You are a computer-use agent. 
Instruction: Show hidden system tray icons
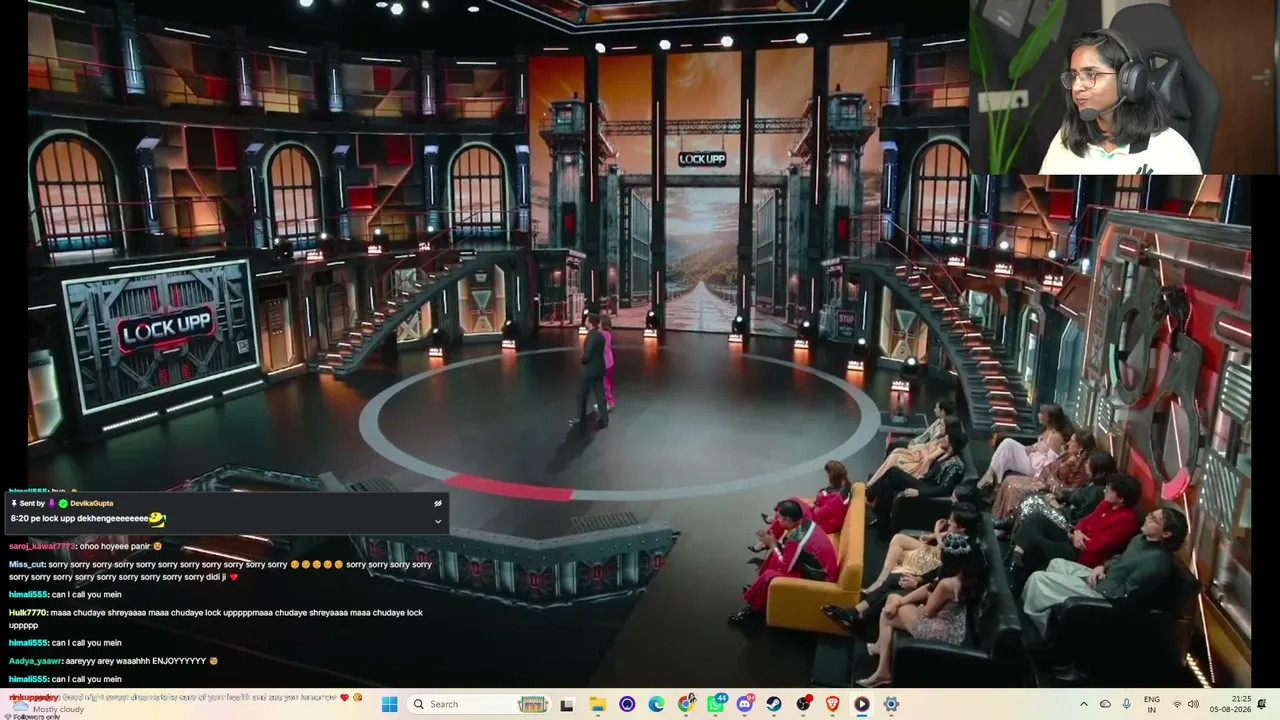click(1084, 704)
